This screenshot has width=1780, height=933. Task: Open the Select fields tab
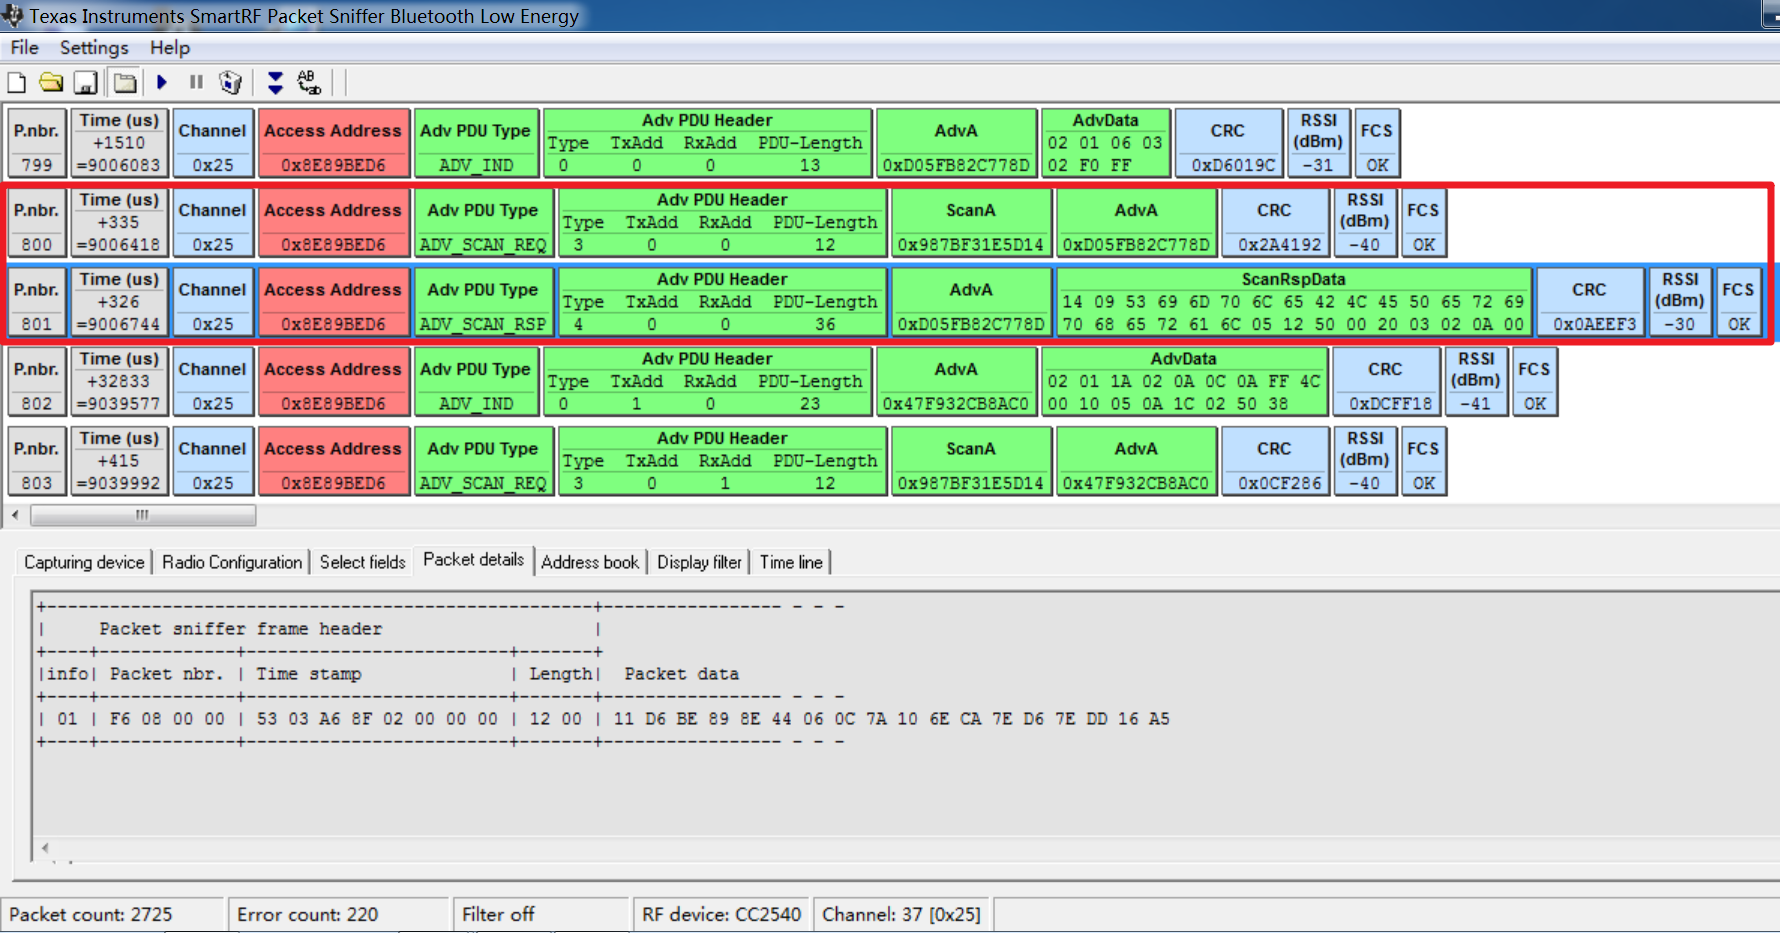point(363,562)
